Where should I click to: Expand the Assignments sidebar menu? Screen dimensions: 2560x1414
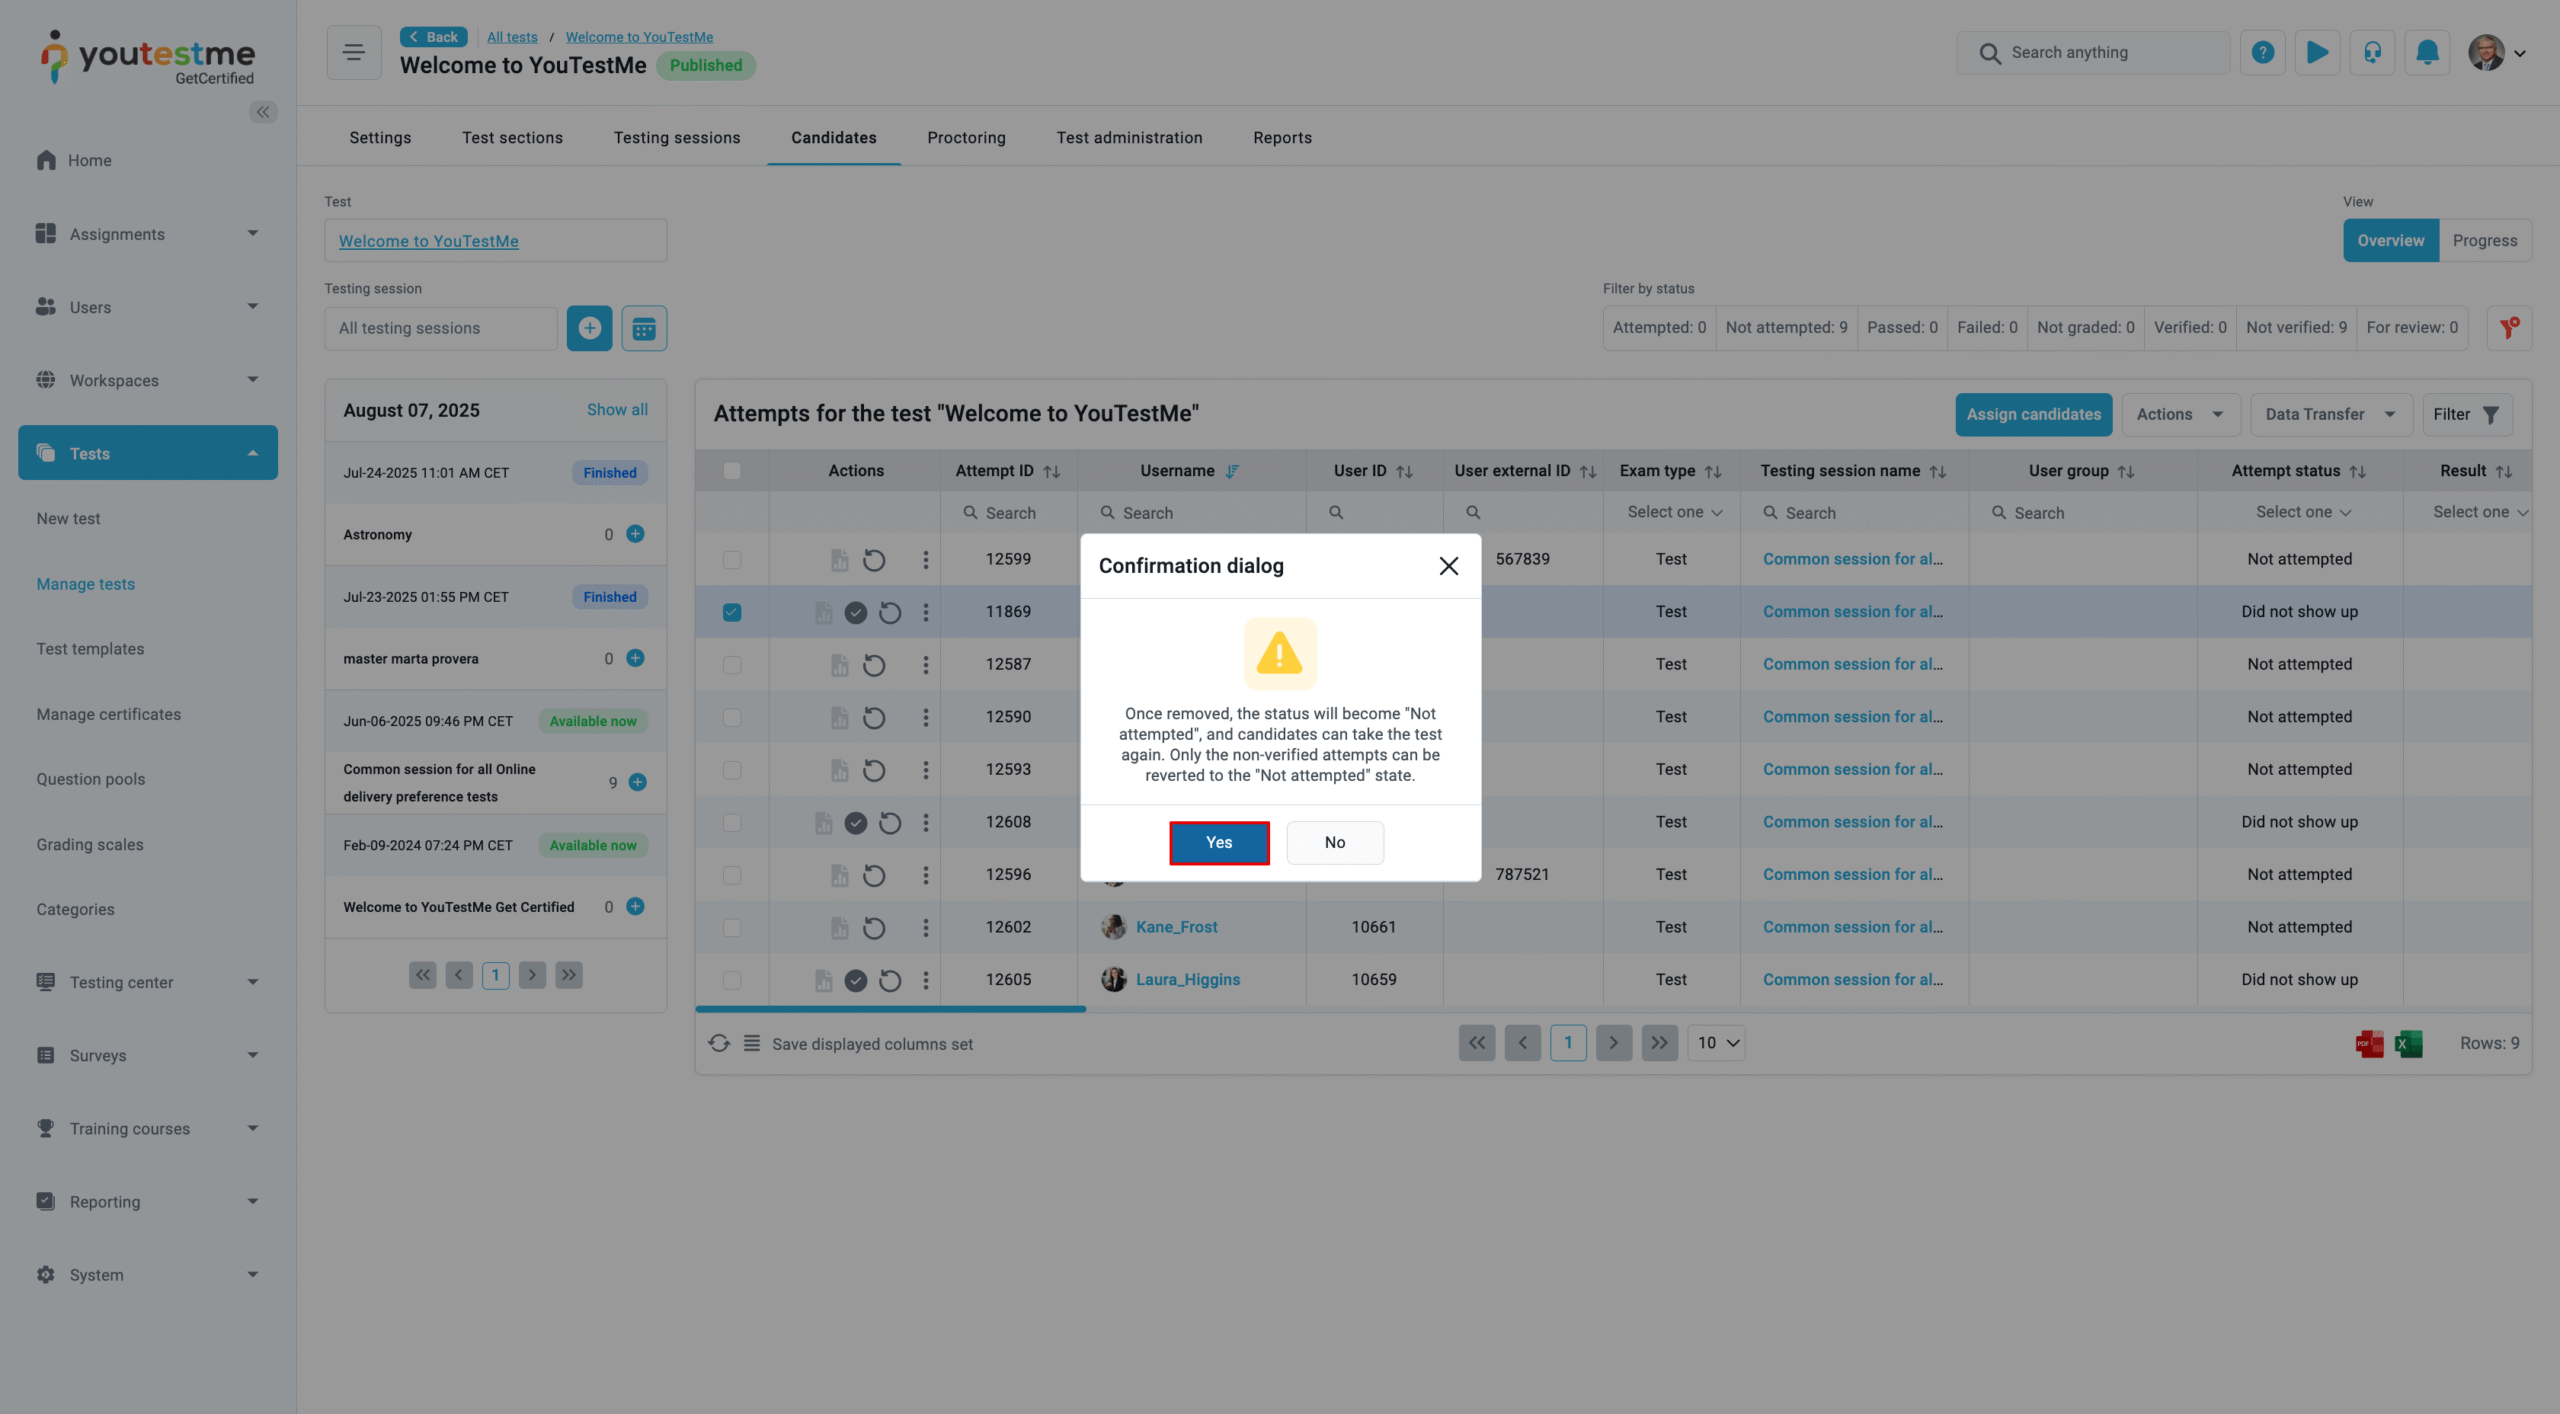click(148, 234)
